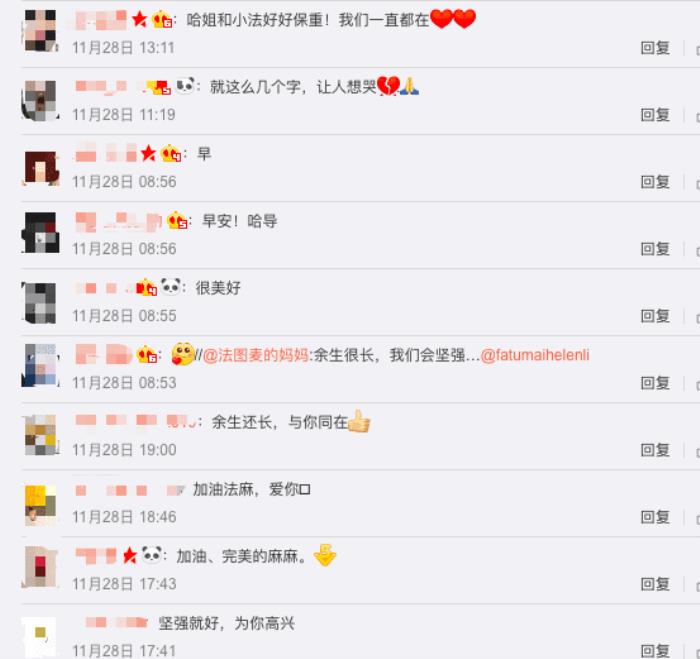Click the crown badge on the 08:53 comment
700x659 pixels.
click(x=147, y=355)
